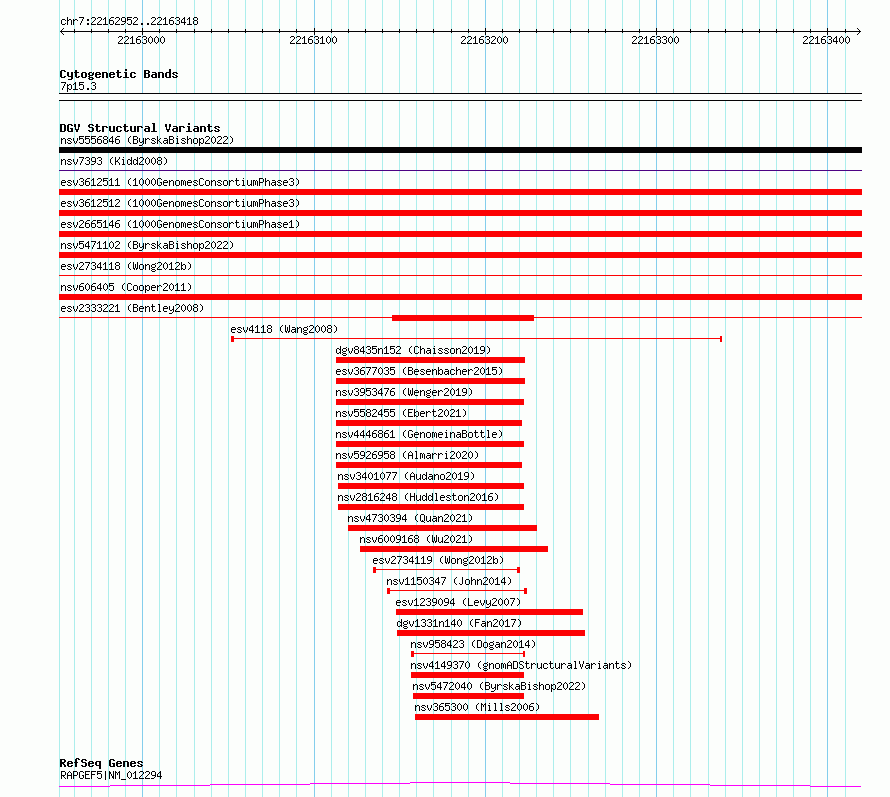Click the DGV Structural Variants track heading
Screen dimensions: 890x797
(140, 128)
